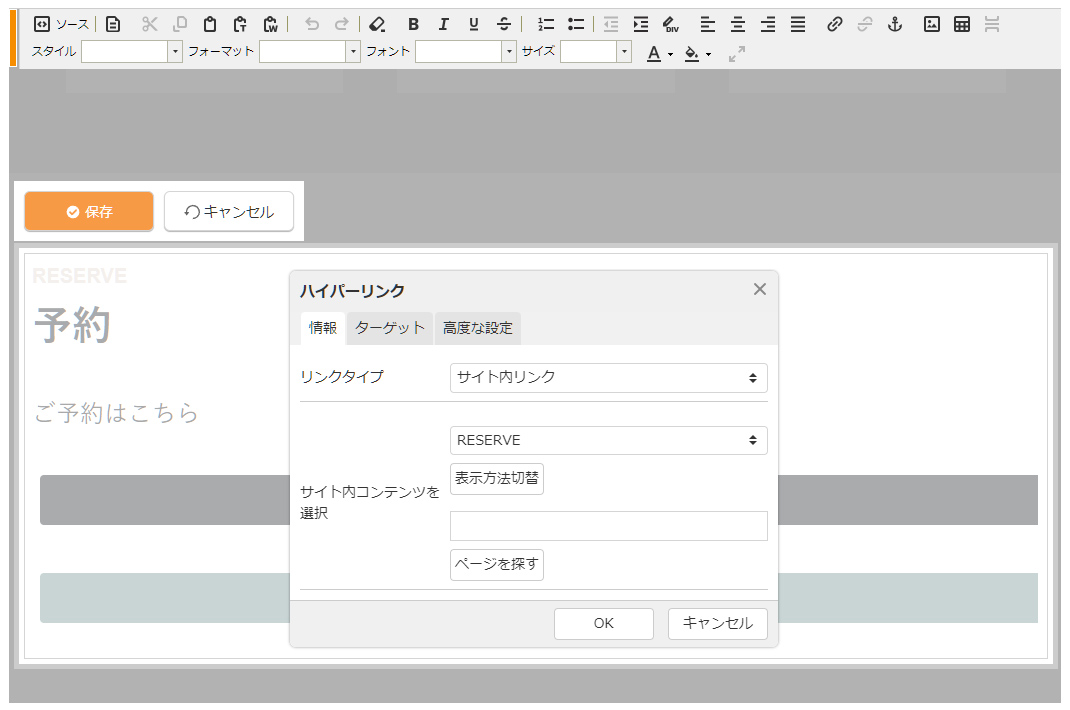The height and width of the screenshot is (710, 1070).
Task: Insert a table from the toolbar
Action: [x=962, y=24]
